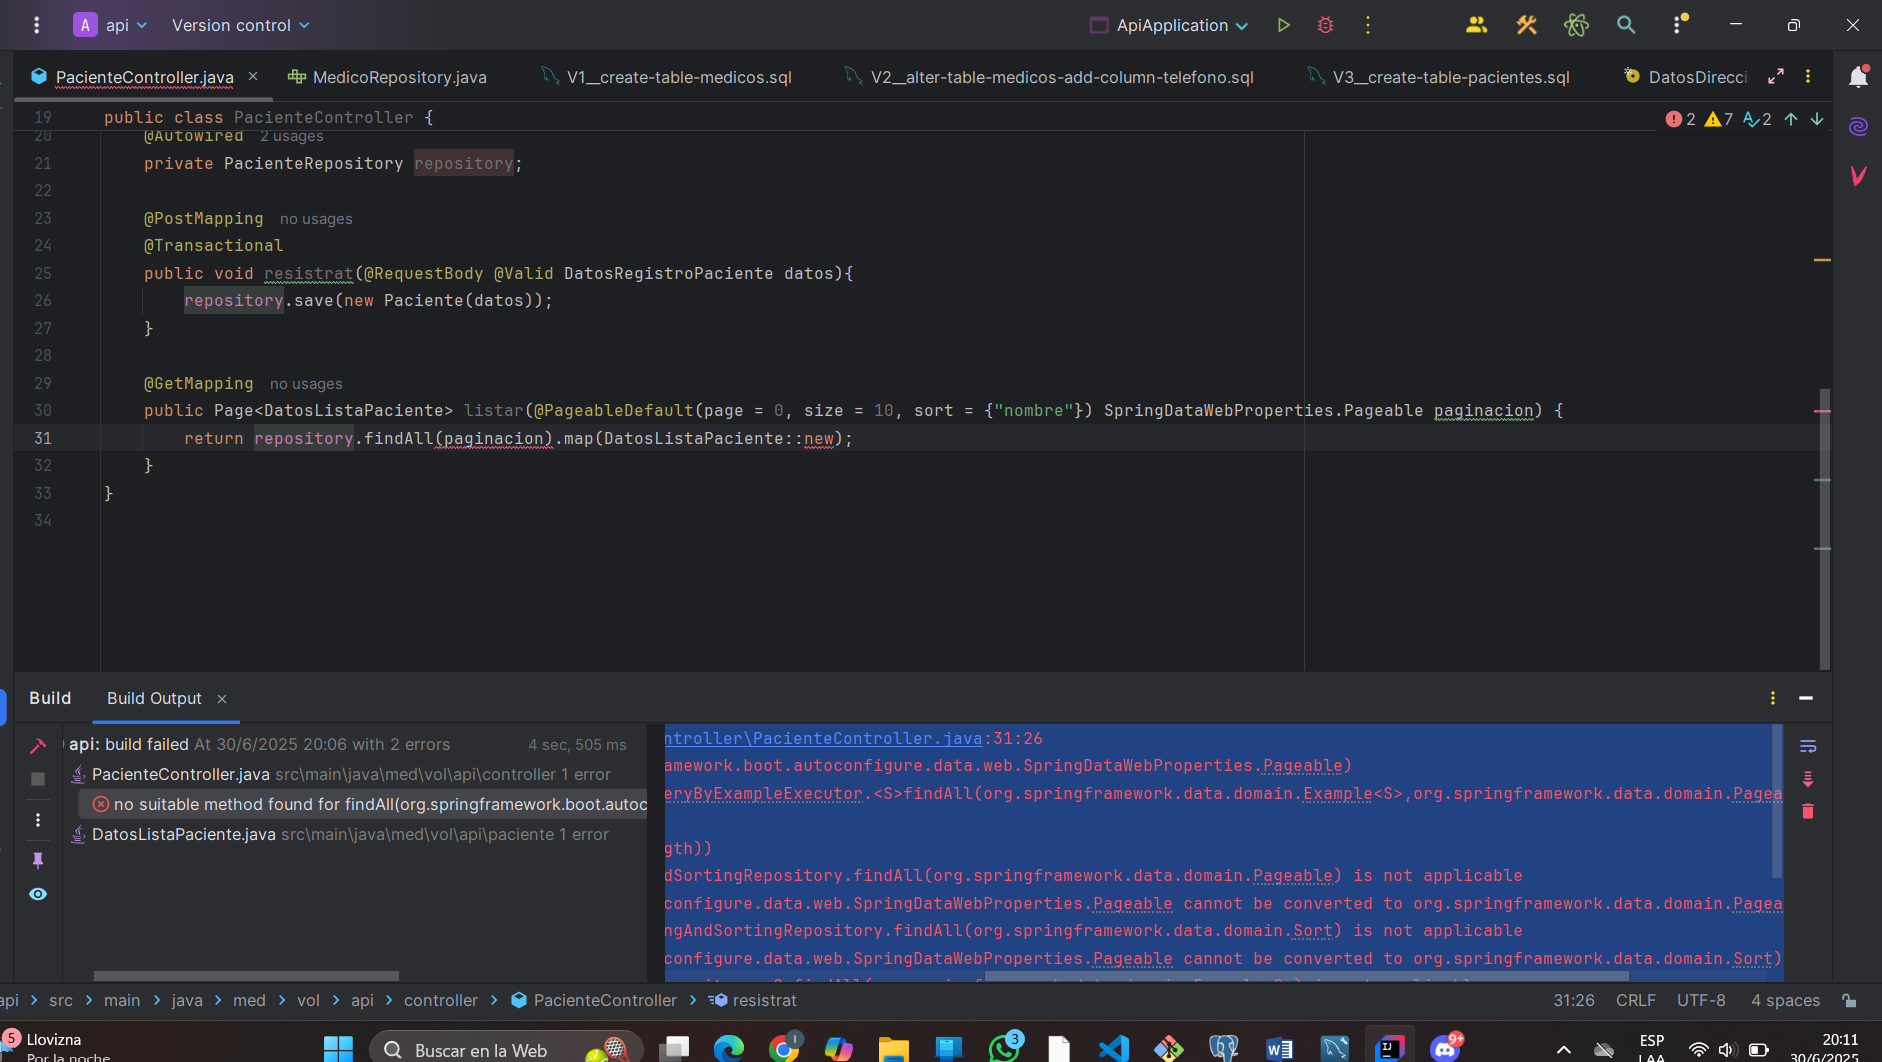The image size is (1882, 1062).
Task: Click build tree horizontal scrollbar
Action: [x=246, y=975]
